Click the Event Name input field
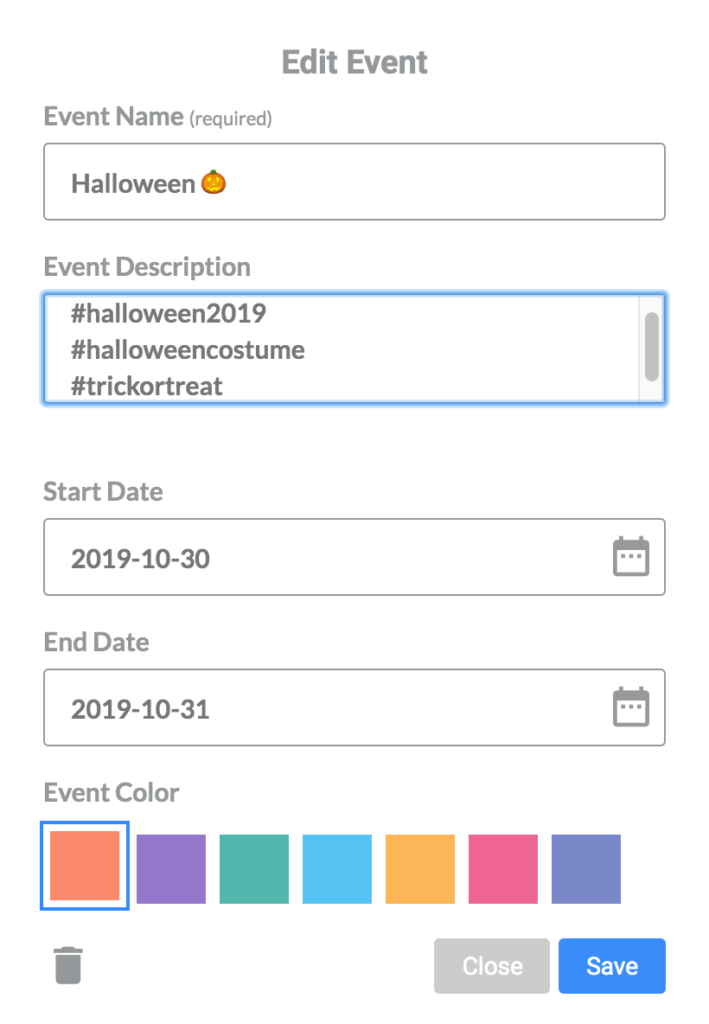709x1024 pixels. (354, 181)
